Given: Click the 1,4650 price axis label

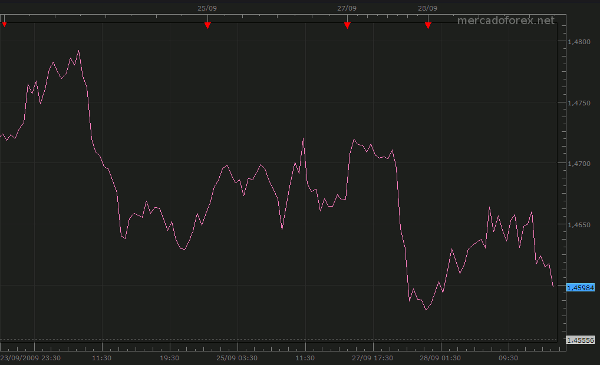Looking at the screenshot, I should pyautogui.click(x=579, y=225).
